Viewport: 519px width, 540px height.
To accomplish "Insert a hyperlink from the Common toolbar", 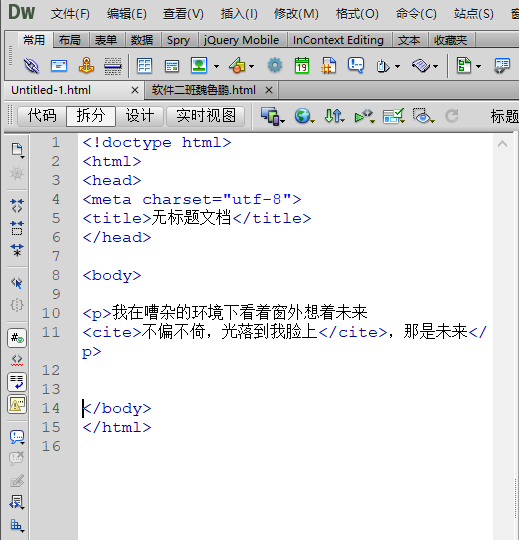I will coord(31,65).
